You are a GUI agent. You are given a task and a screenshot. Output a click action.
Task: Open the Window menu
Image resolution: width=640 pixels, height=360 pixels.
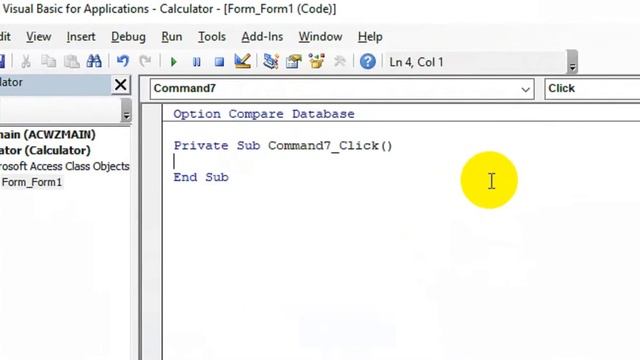coord(320,37)
